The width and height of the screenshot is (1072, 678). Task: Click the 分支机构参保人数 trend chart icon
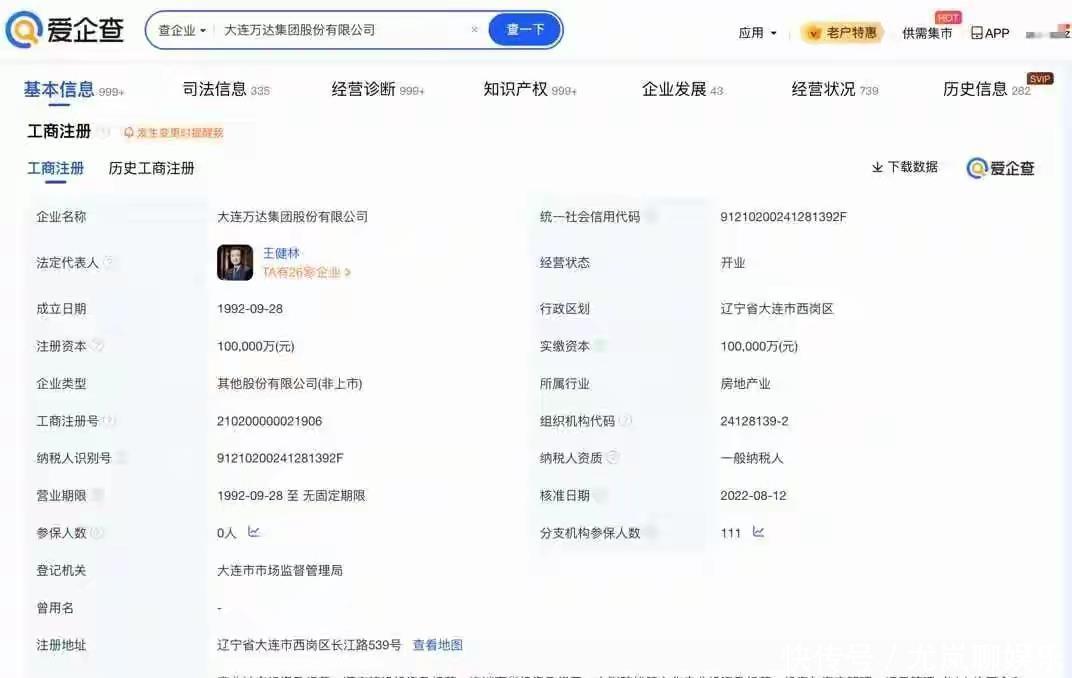pyautogui.click(x=758, y=532)
